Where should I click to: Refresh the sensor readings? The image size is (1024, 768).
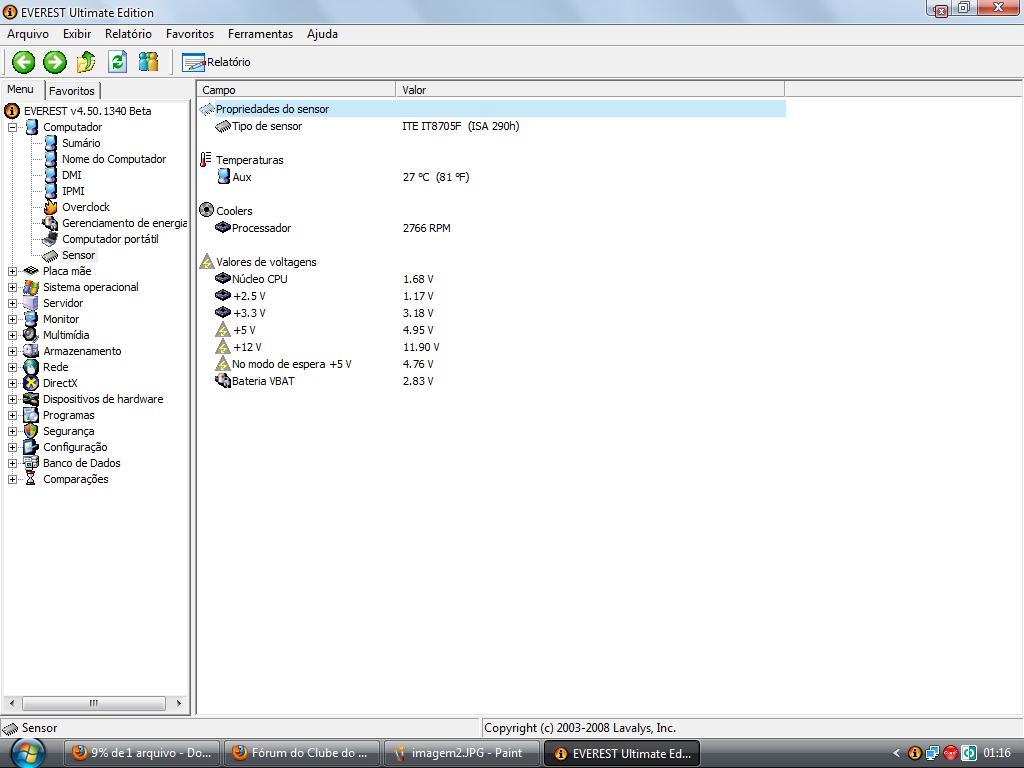click(118, 62)
